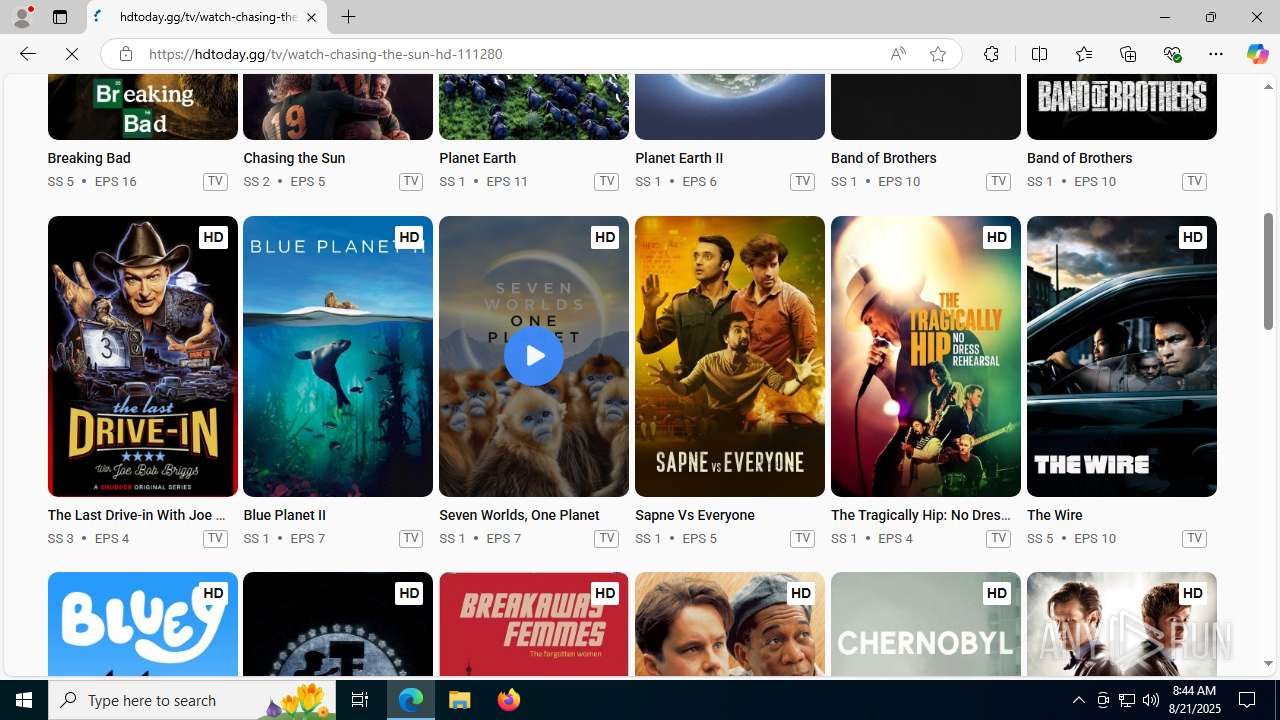Open Browser essentials

[1172, 54]
